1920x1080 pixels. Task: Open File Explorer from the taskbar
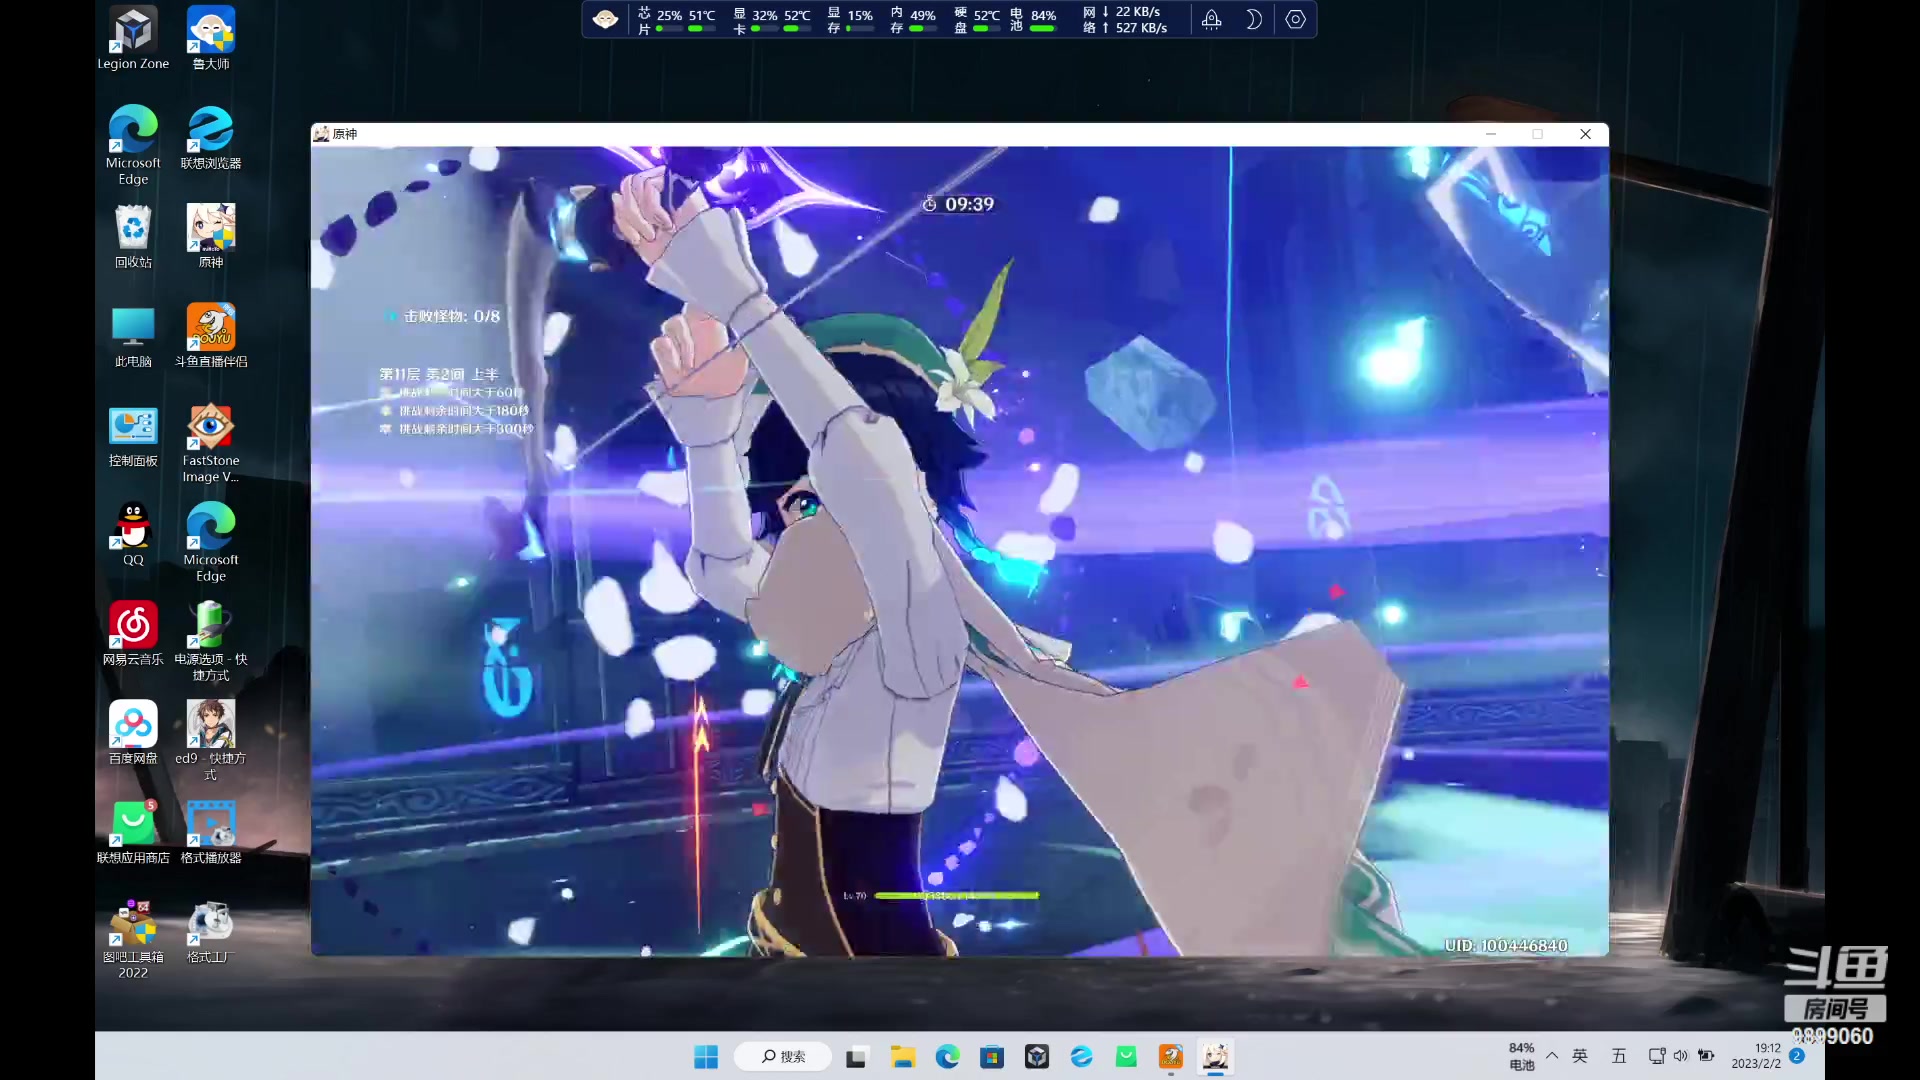tap(902, 1057)
